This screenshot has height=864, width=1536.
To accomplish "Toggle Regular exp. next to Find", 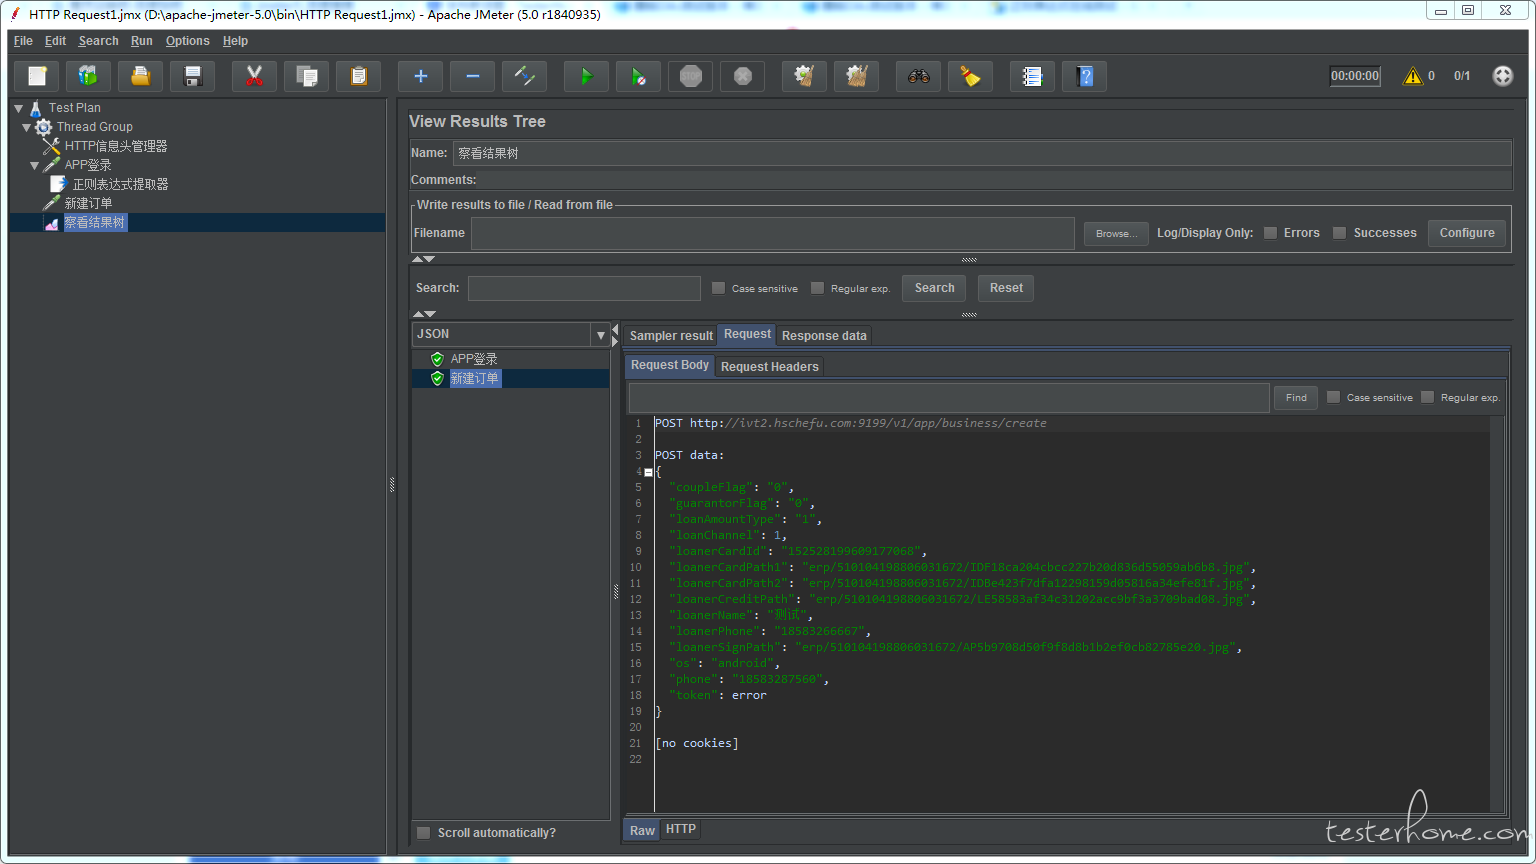I will (x=1427, y=397).
